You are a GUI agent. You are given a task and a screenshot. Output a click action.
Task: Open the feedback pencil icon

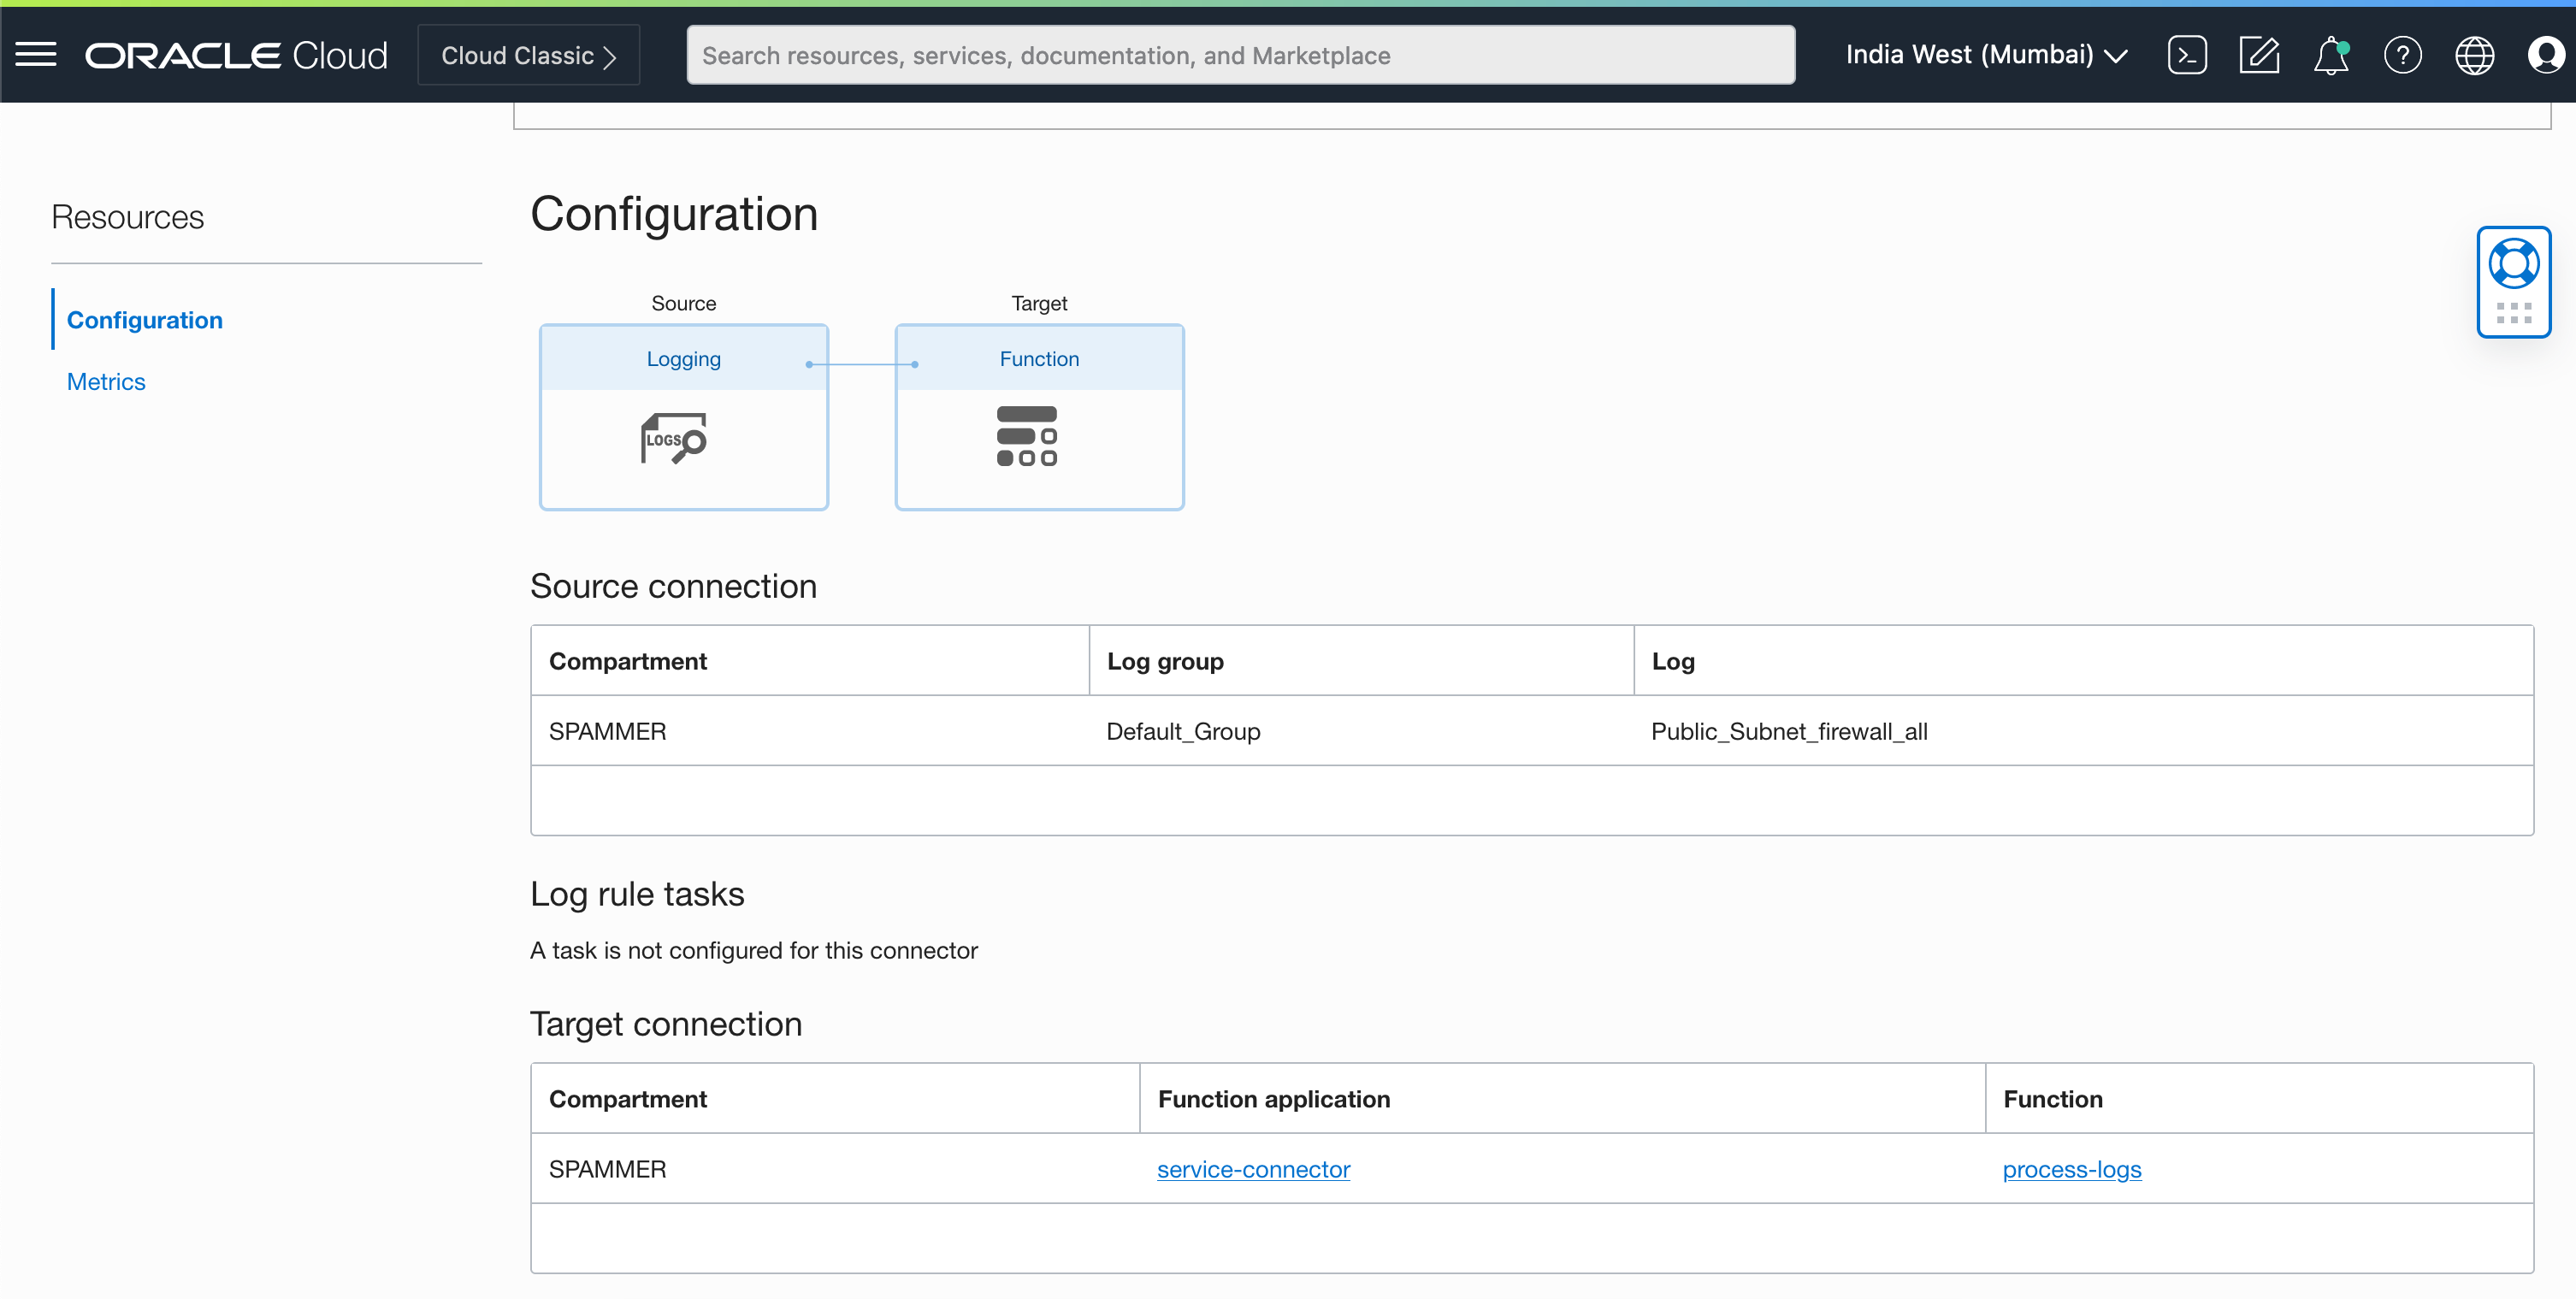point(2260,55)
